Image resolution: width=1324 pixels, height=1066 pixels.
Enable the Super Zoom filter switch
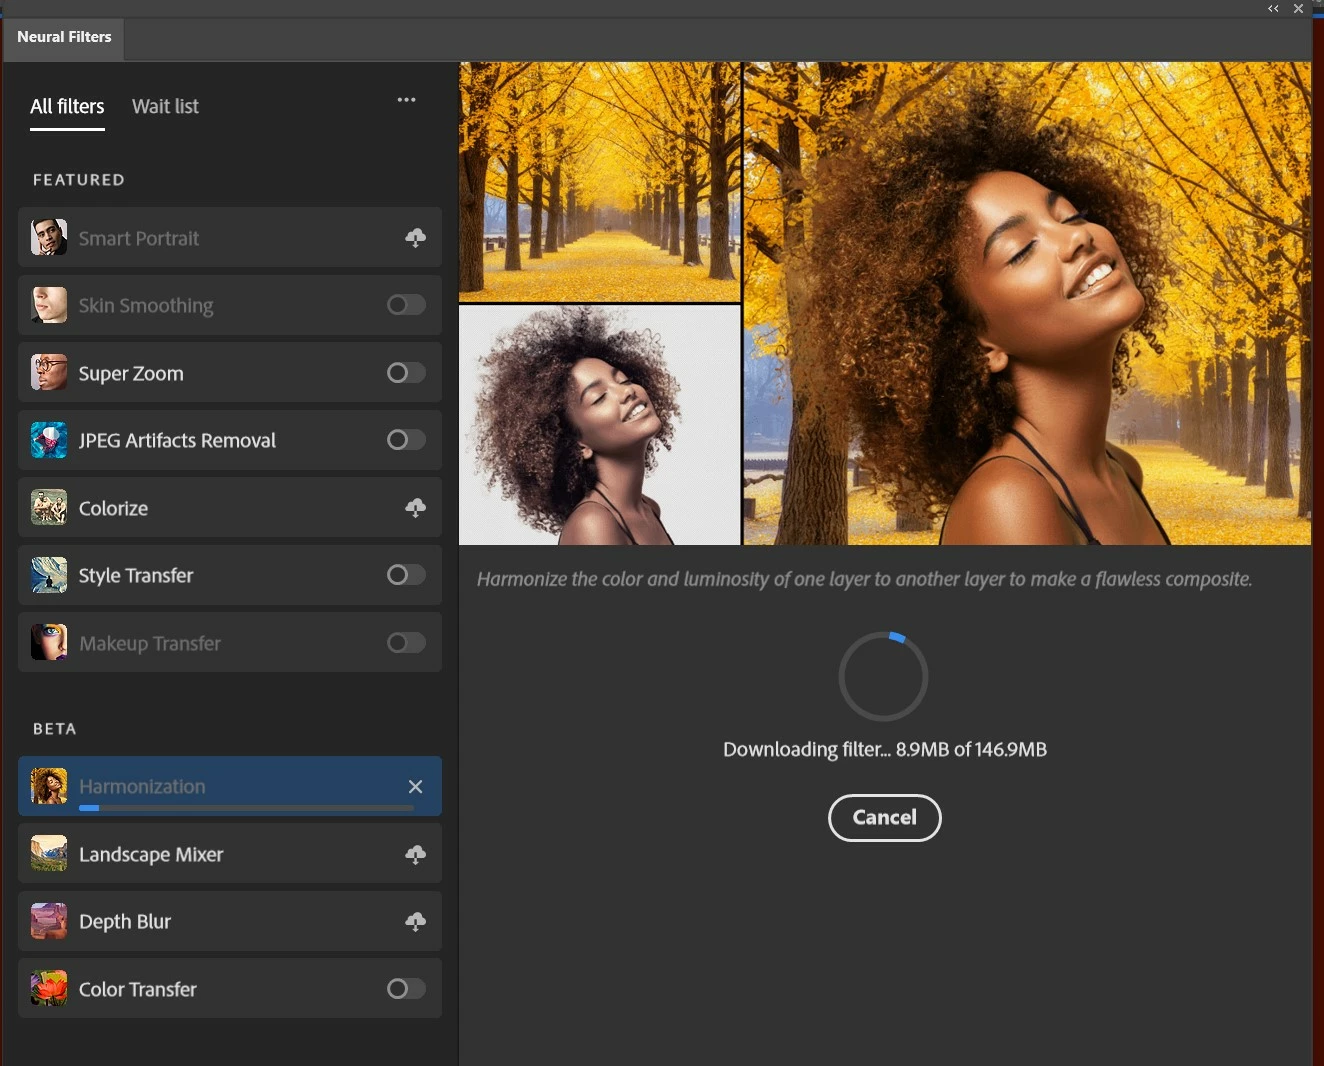point(406,373)
